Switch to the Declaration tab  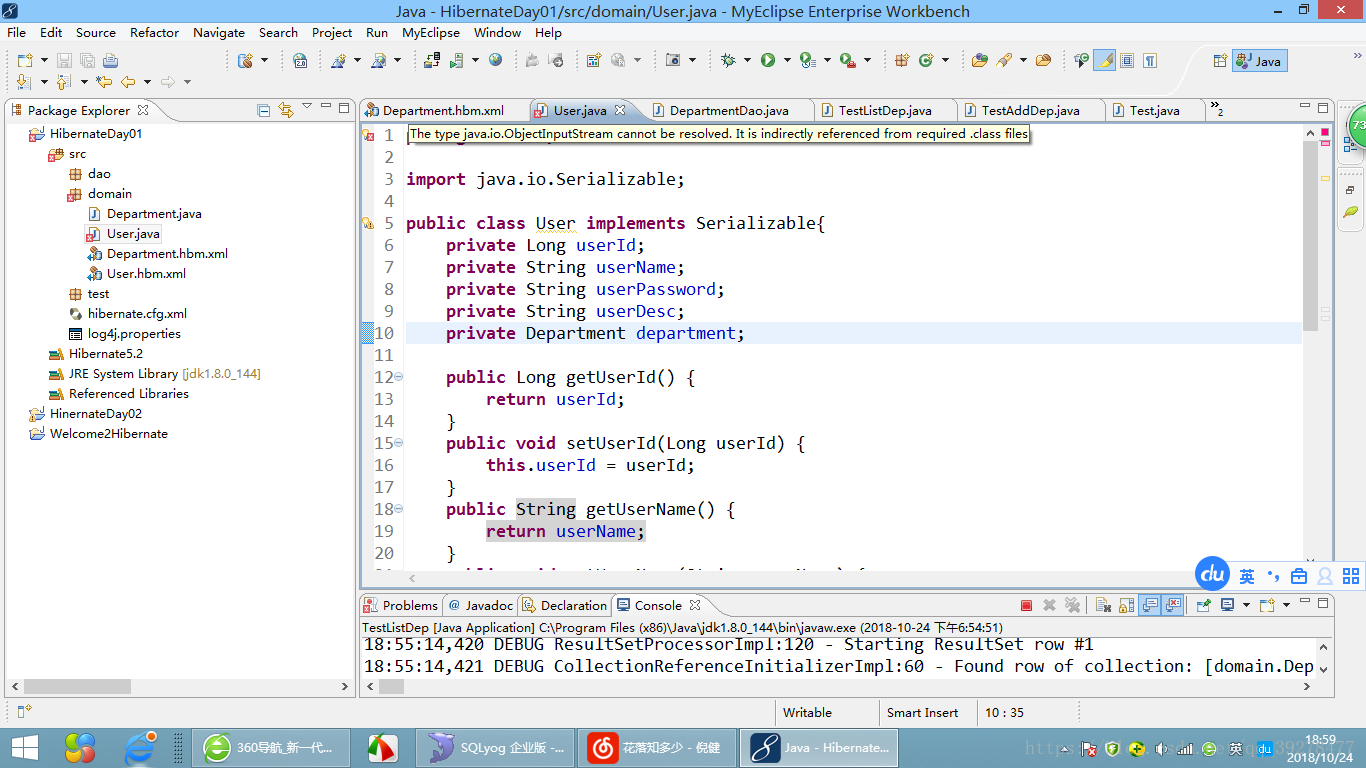[x=564, y=605]
